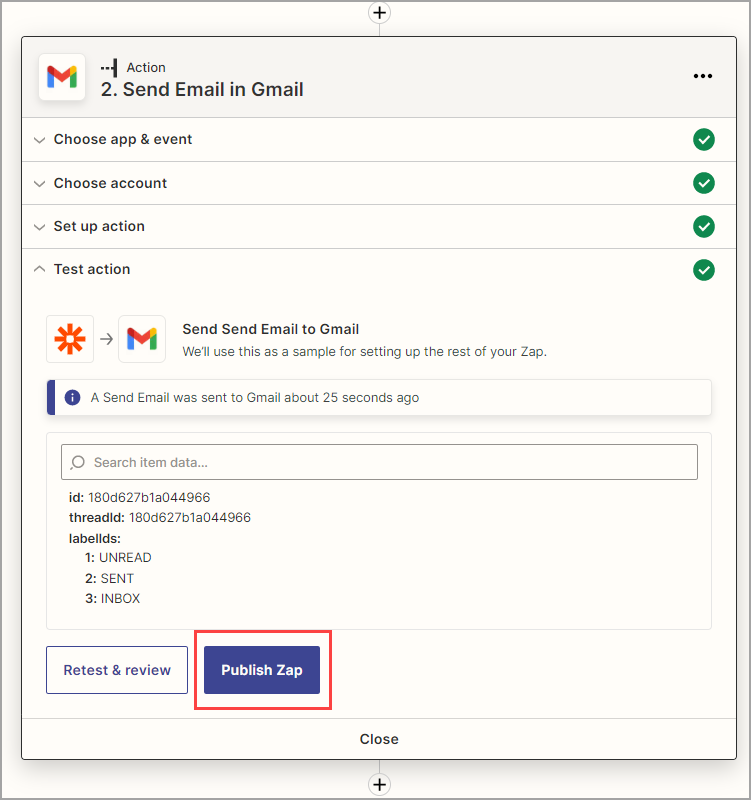Image resolution: width=751 pixels, height=800 pixels.
Task: Close the action editor panel
Action: point(379,739)
